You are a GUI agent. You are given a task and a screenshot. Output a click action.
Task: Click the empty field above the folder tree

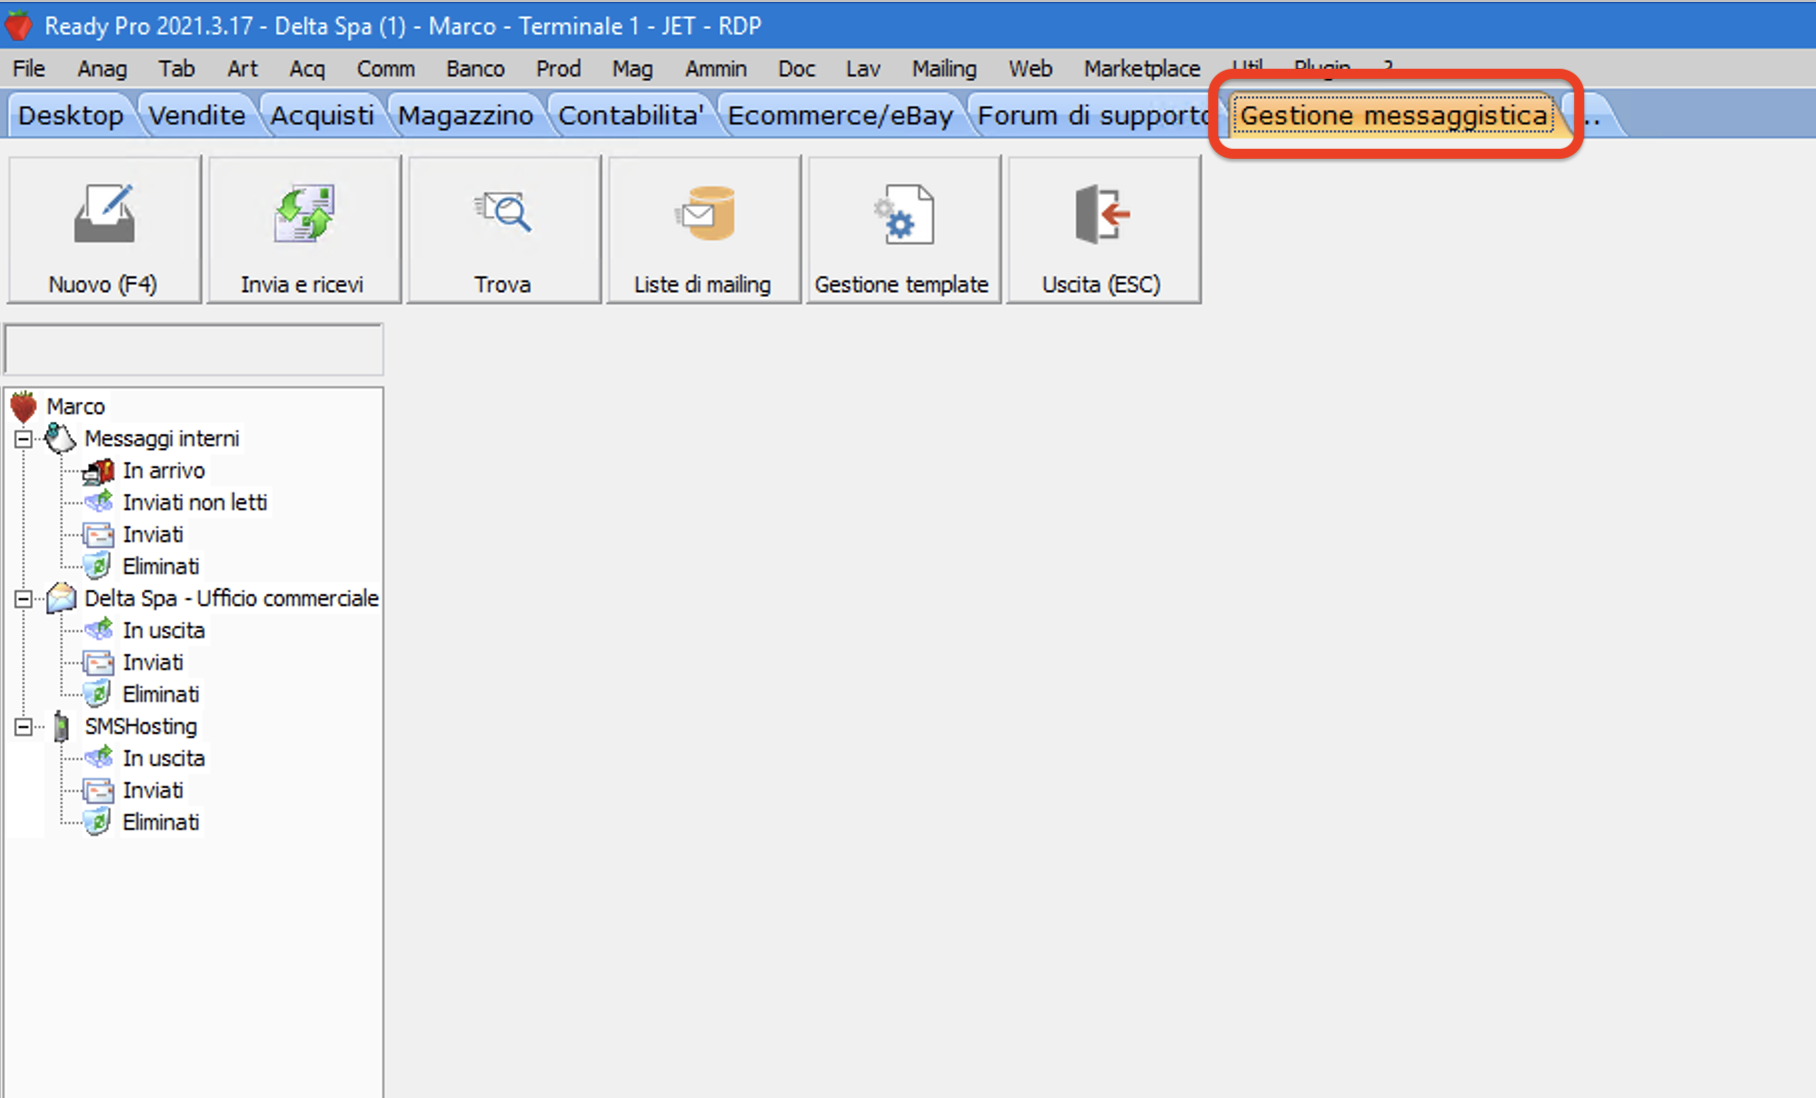pos(194,349)
